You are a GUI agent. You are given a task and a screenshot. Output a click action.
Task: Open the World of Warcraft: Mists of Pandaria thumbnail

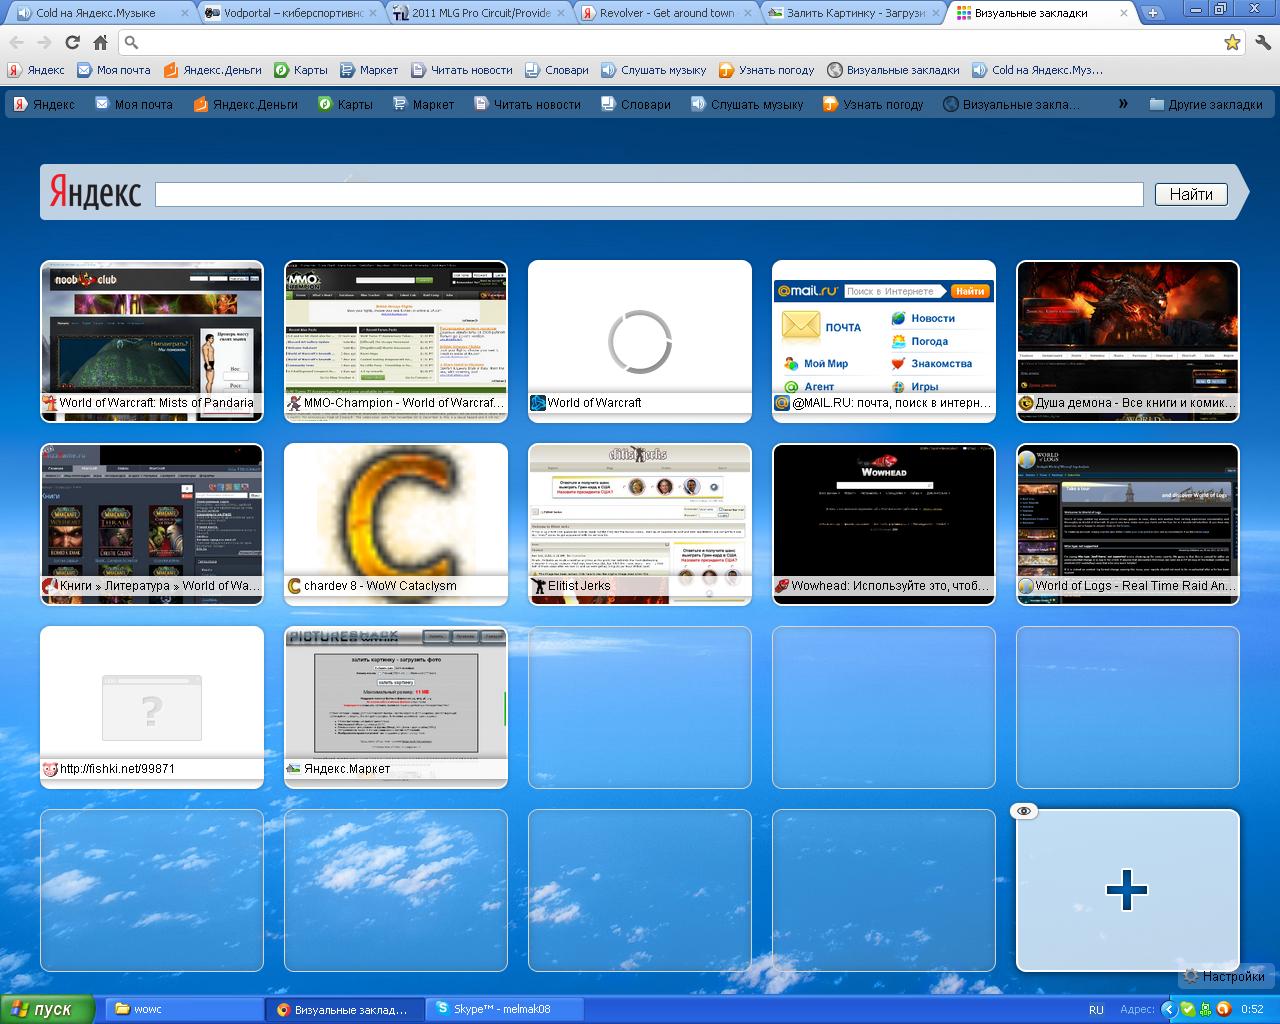152,341
